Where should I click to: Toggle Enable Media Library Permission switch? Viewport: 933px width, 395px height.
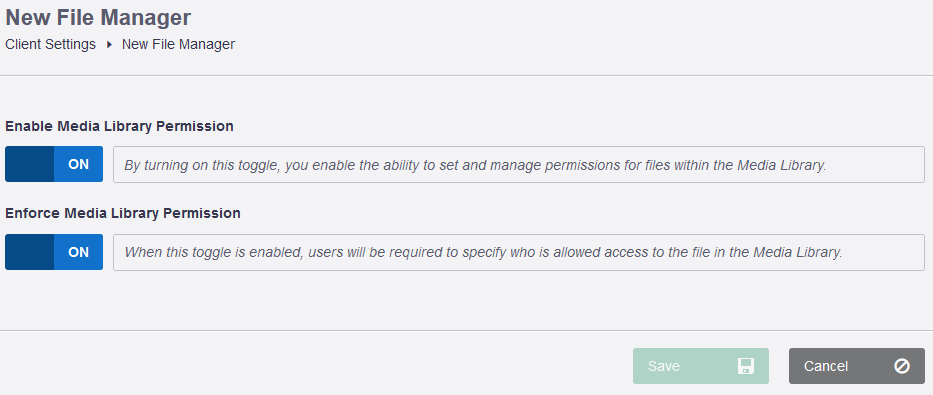point(54,164)
